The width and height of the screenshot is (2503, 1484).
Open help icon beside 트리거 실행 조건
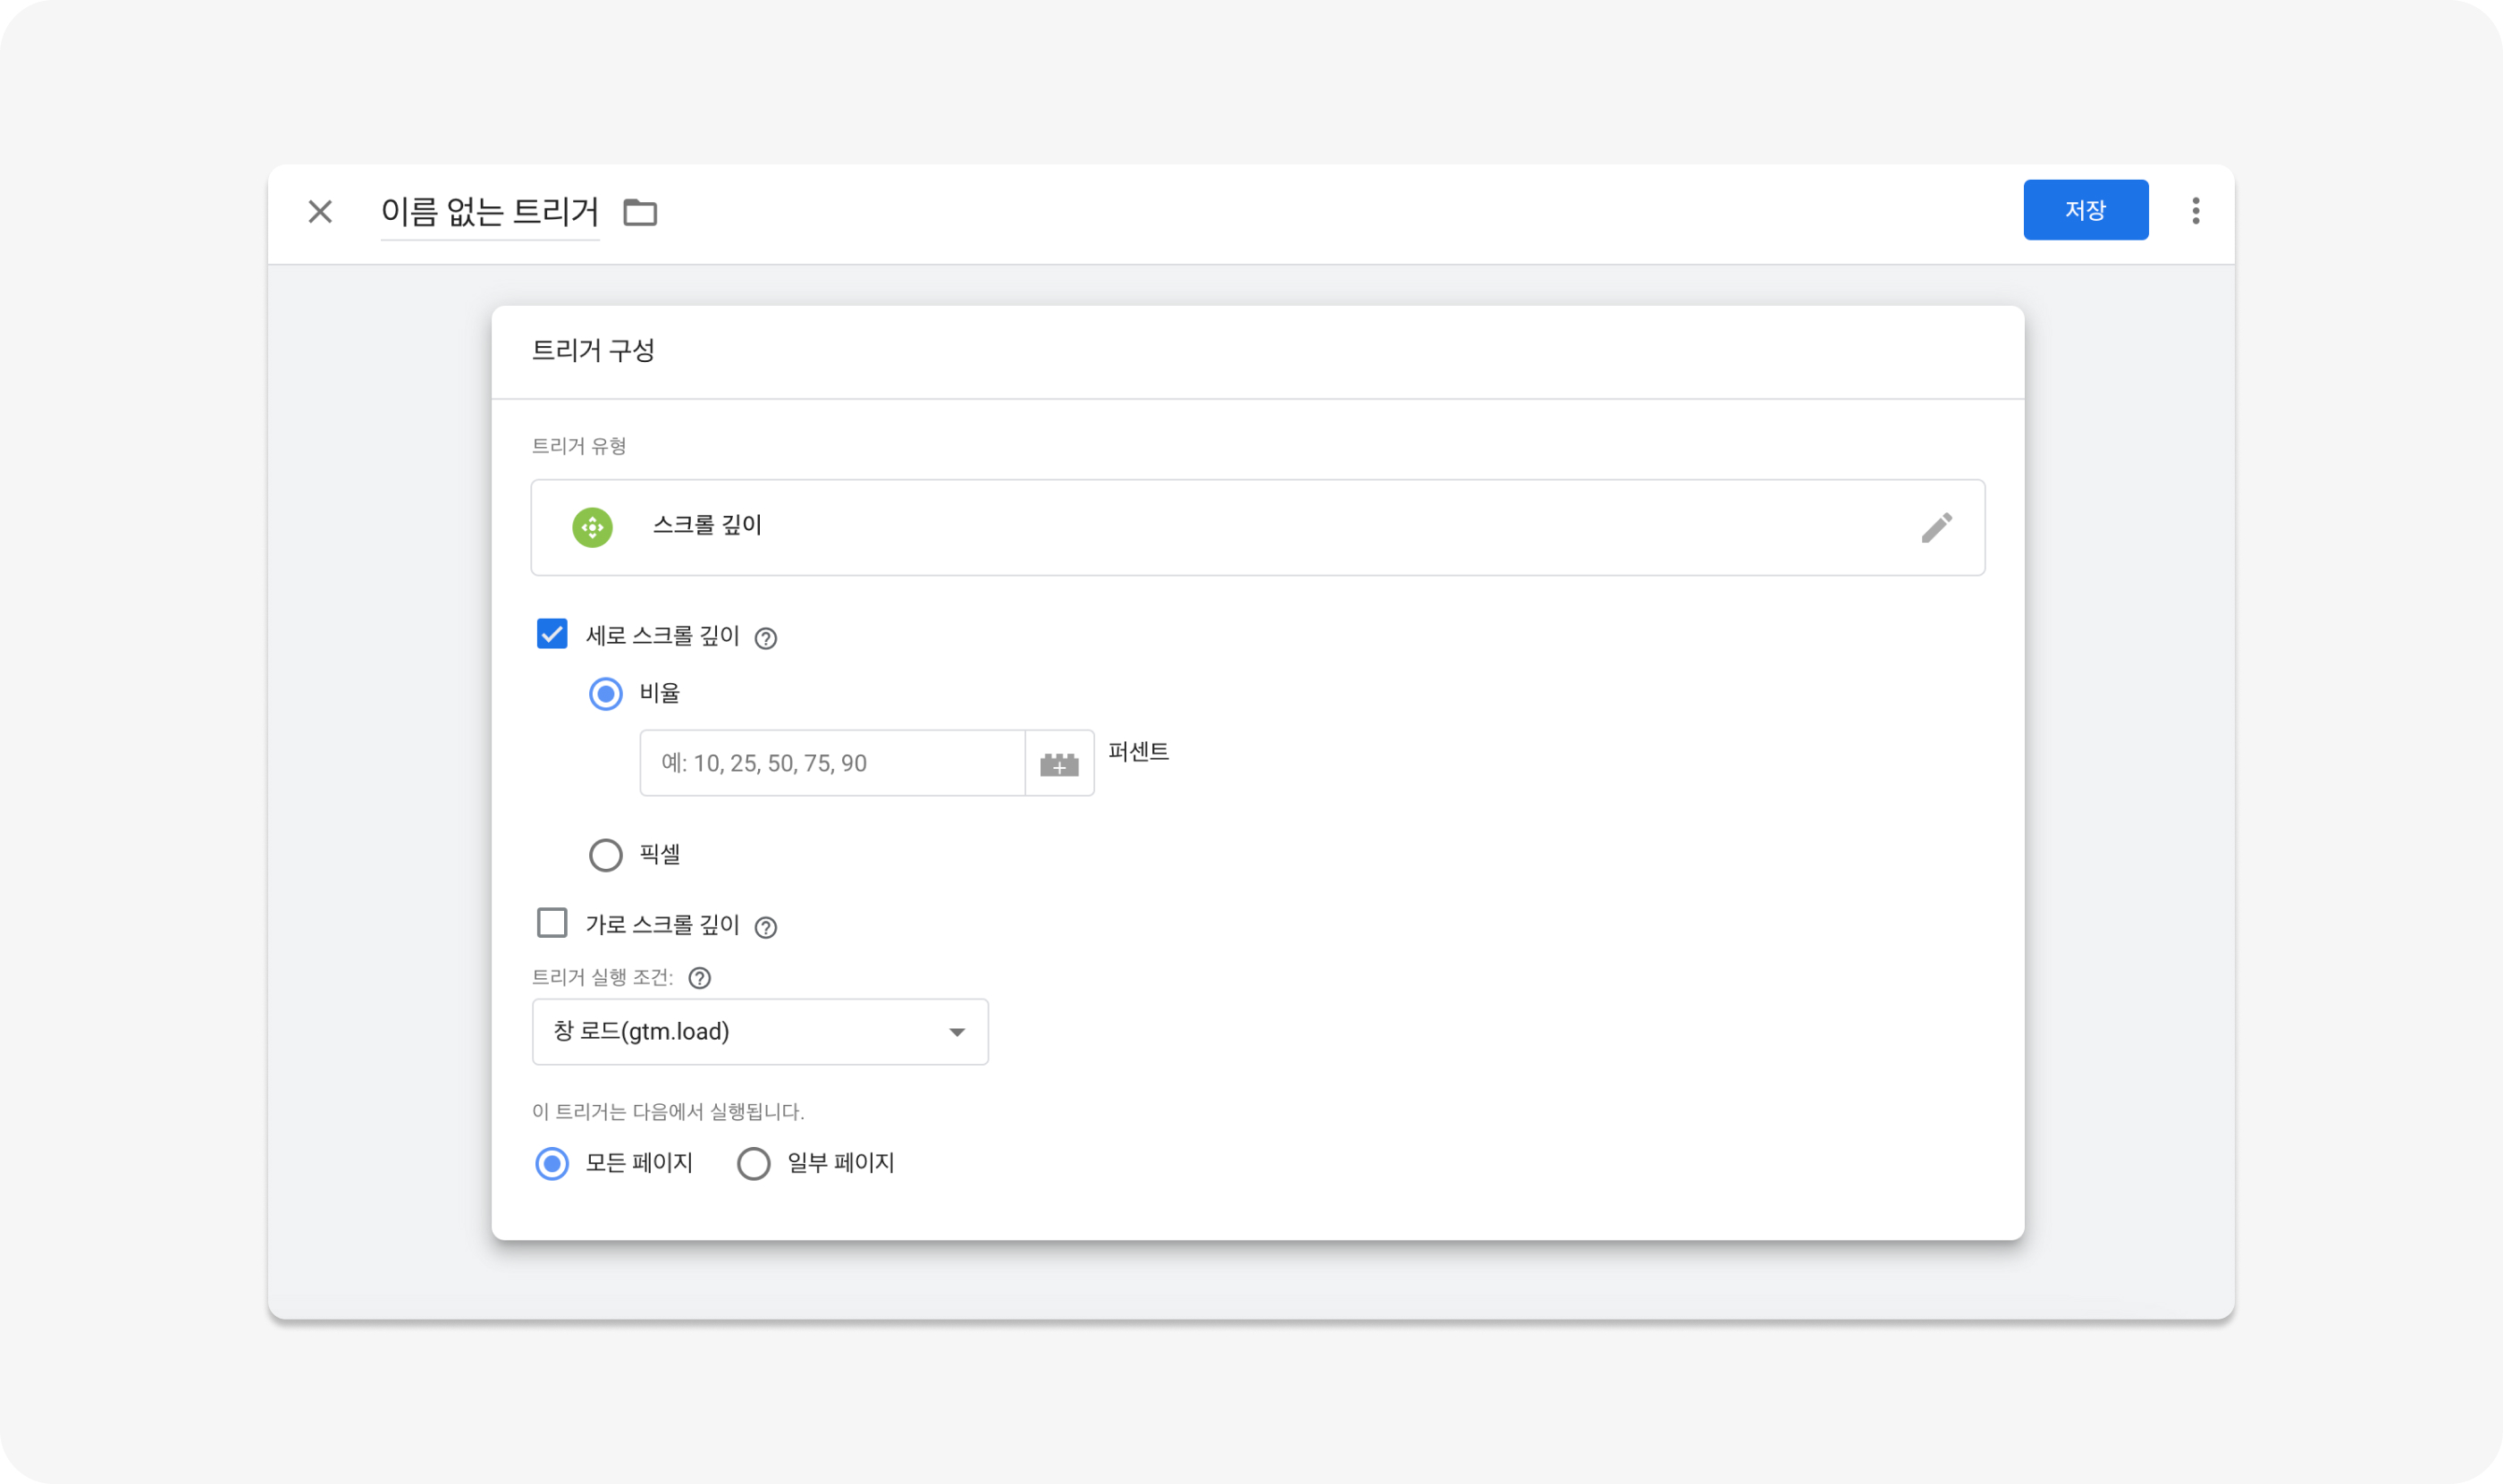coord(699,978)
